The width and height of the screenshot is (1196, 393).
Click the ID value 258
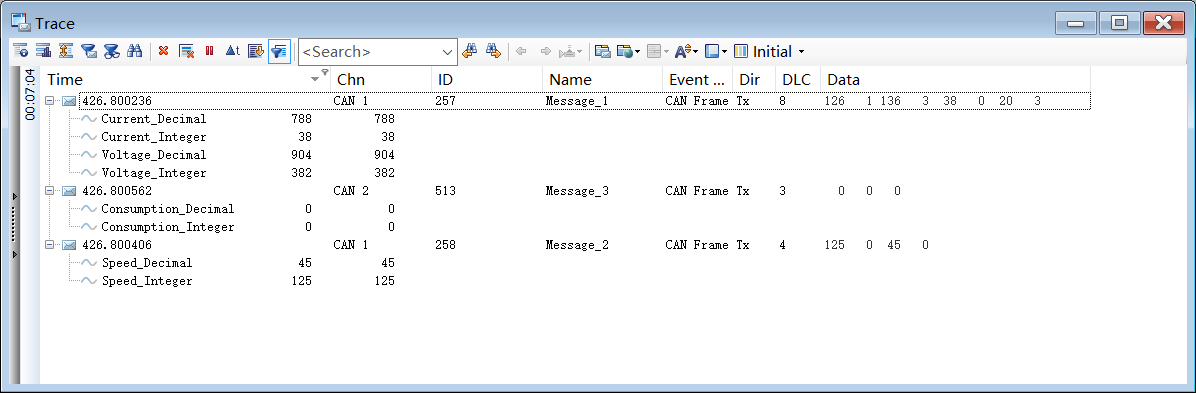[445, 245]
